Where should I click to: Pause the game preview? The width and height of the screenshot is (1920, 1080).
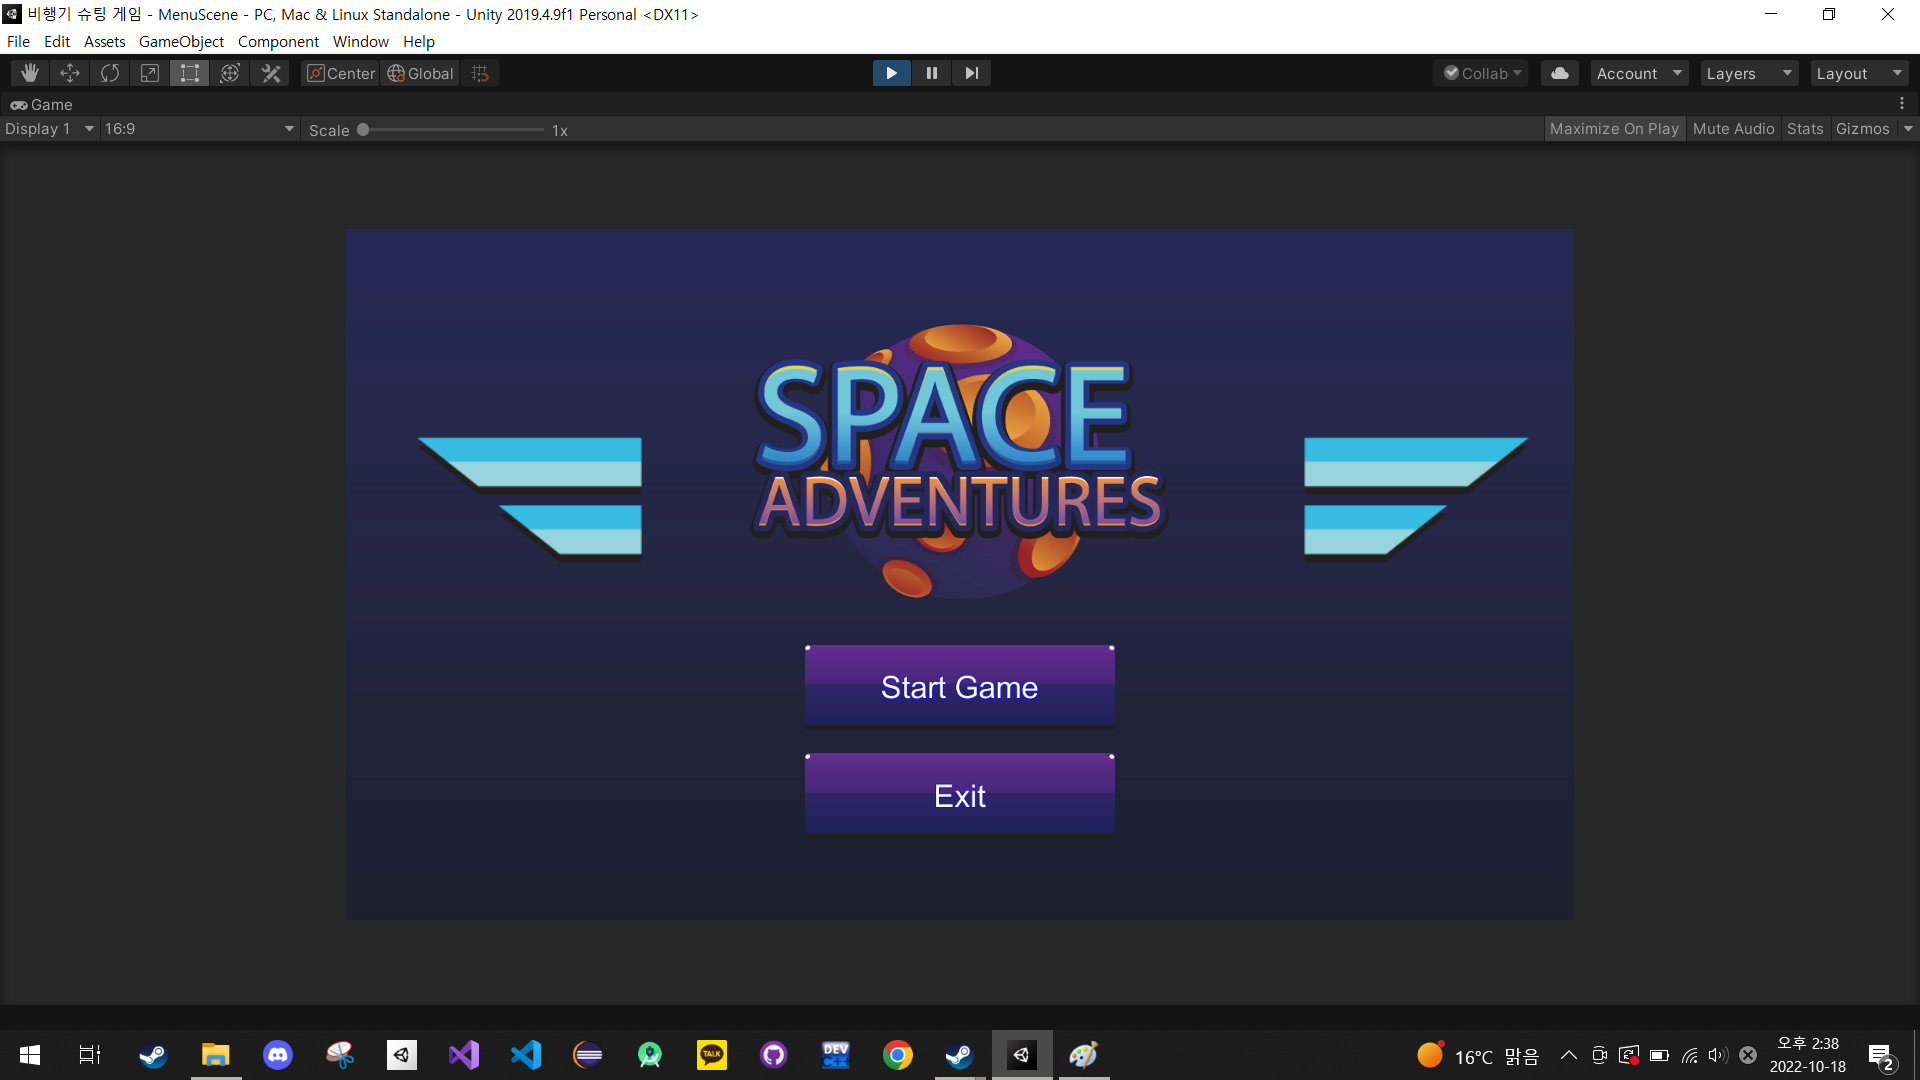(x=931, y=72)
